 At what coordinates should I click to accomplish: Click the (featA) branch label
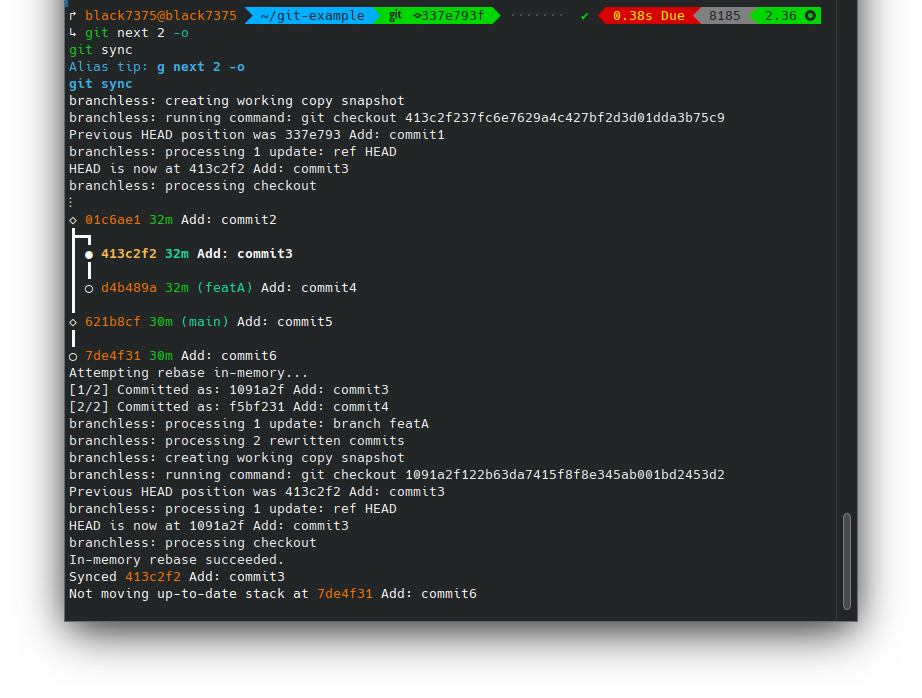(x=225, y=288)
